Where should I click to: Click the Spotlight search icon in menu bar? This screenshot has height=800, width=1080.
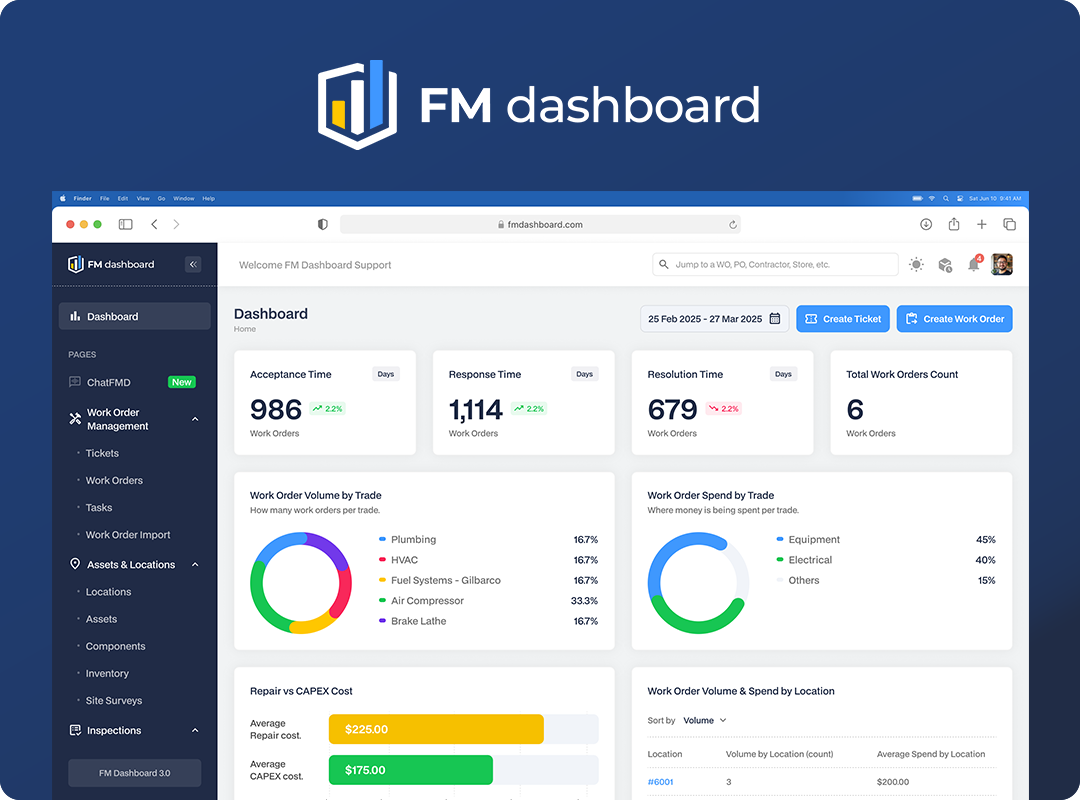(x=946, y=198)
